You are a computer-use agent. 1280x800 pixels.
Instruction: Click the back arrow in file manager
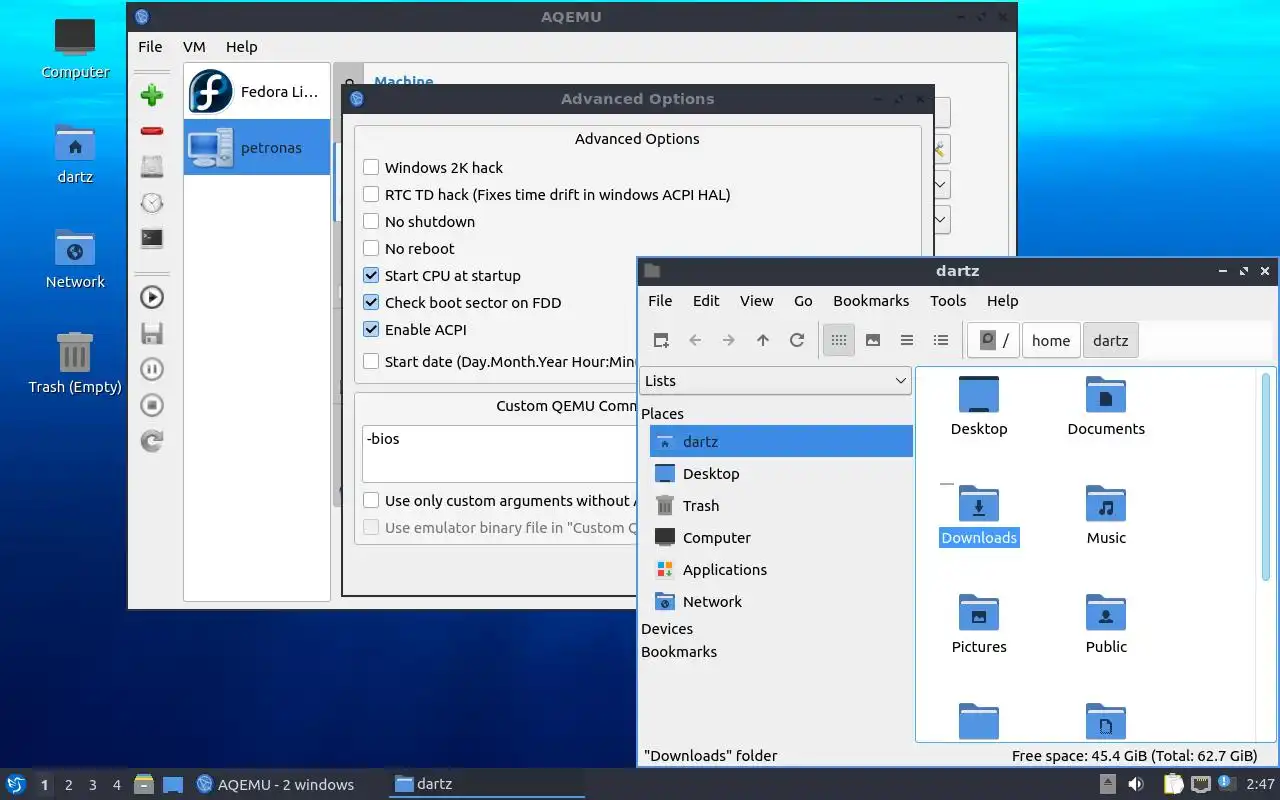695,340
